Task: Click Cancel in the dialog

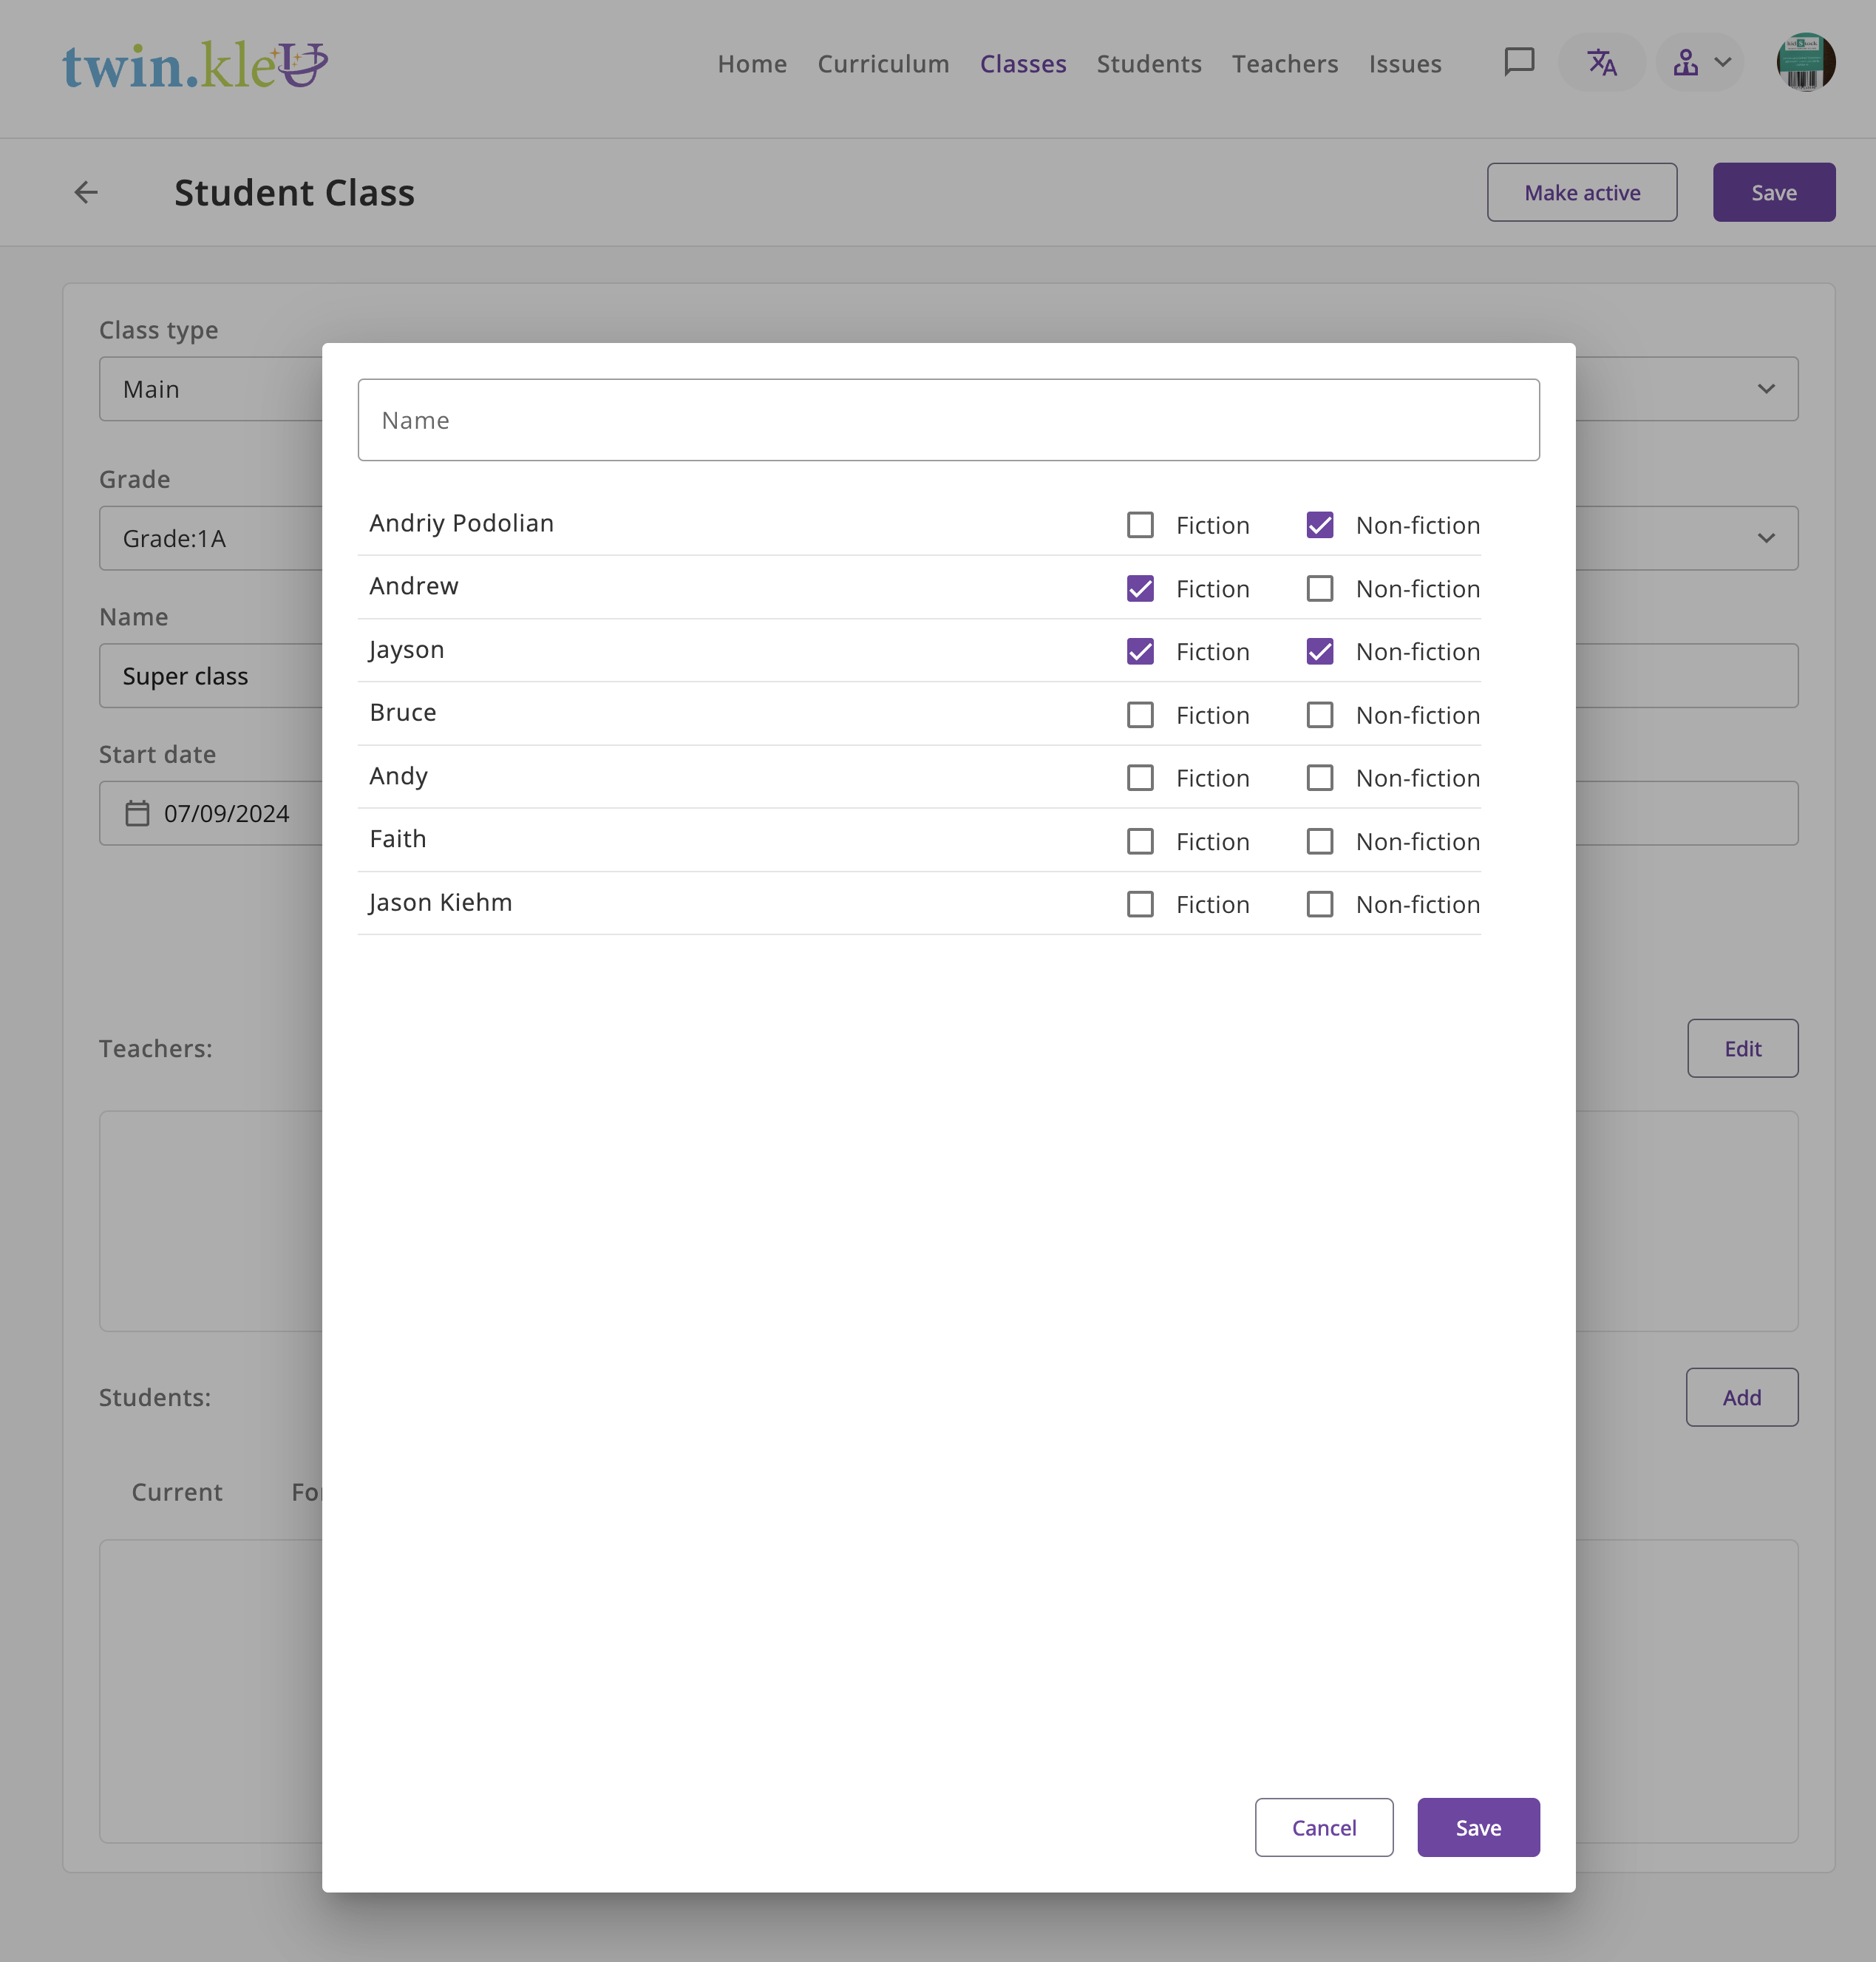Action: (1323, 1827)
